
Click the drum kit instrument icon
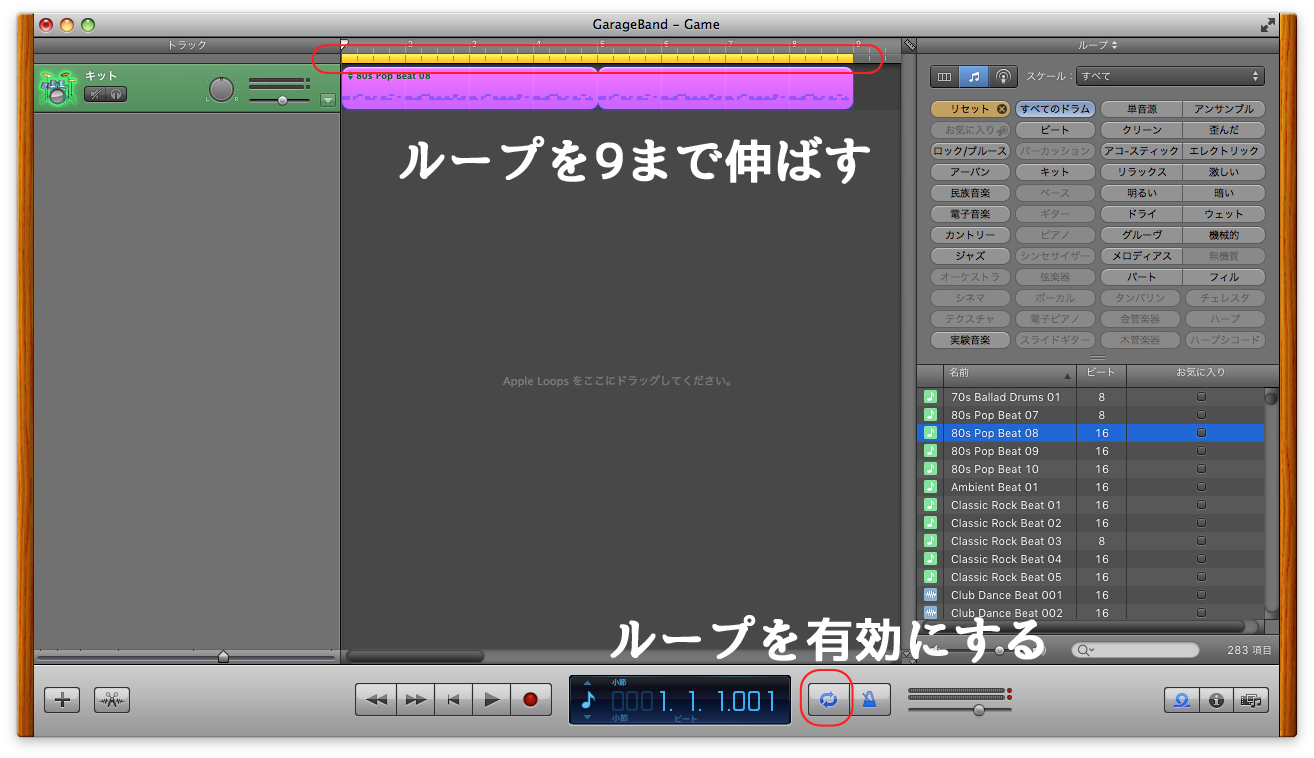[x=56, y=88]
